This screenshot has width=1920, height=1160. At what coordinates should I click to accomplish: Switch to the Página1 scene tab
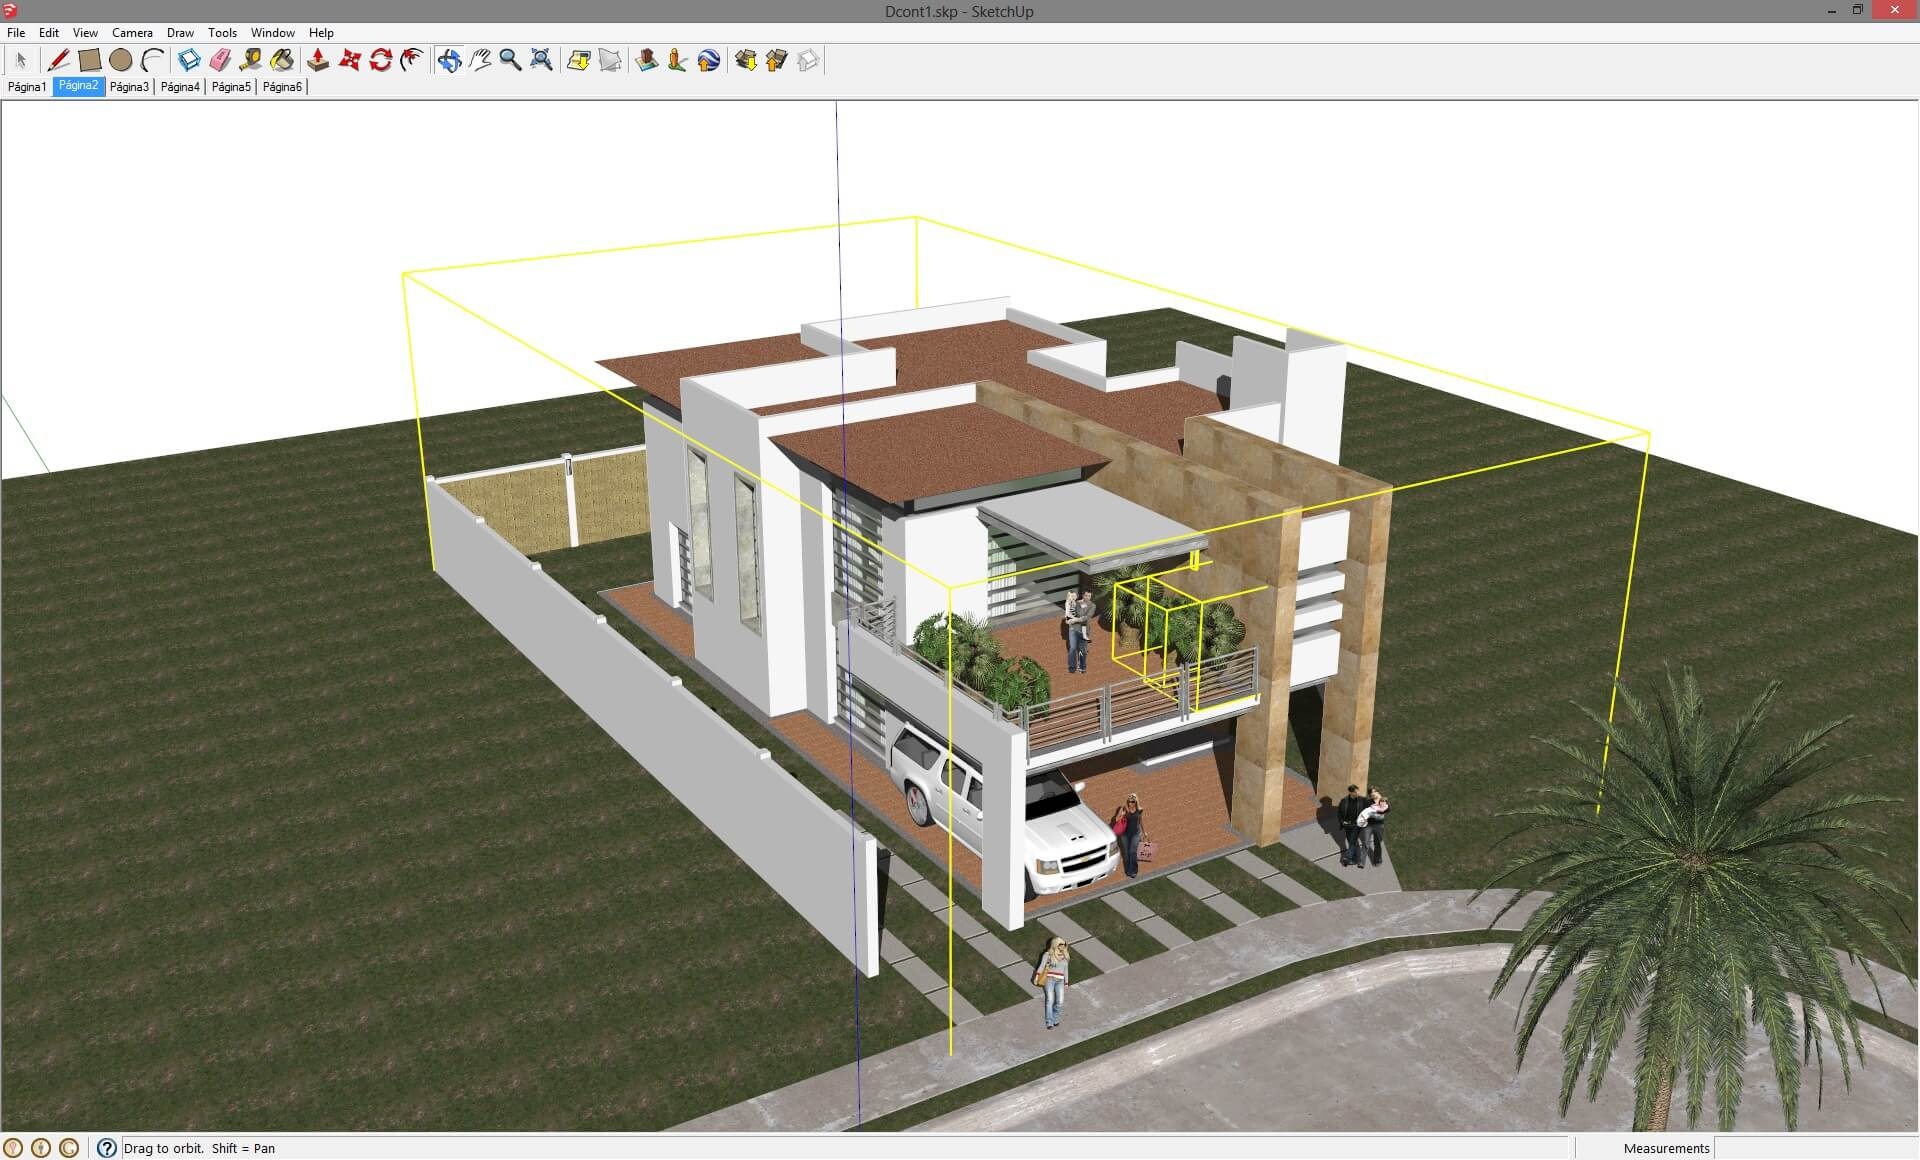coord(27,87)
